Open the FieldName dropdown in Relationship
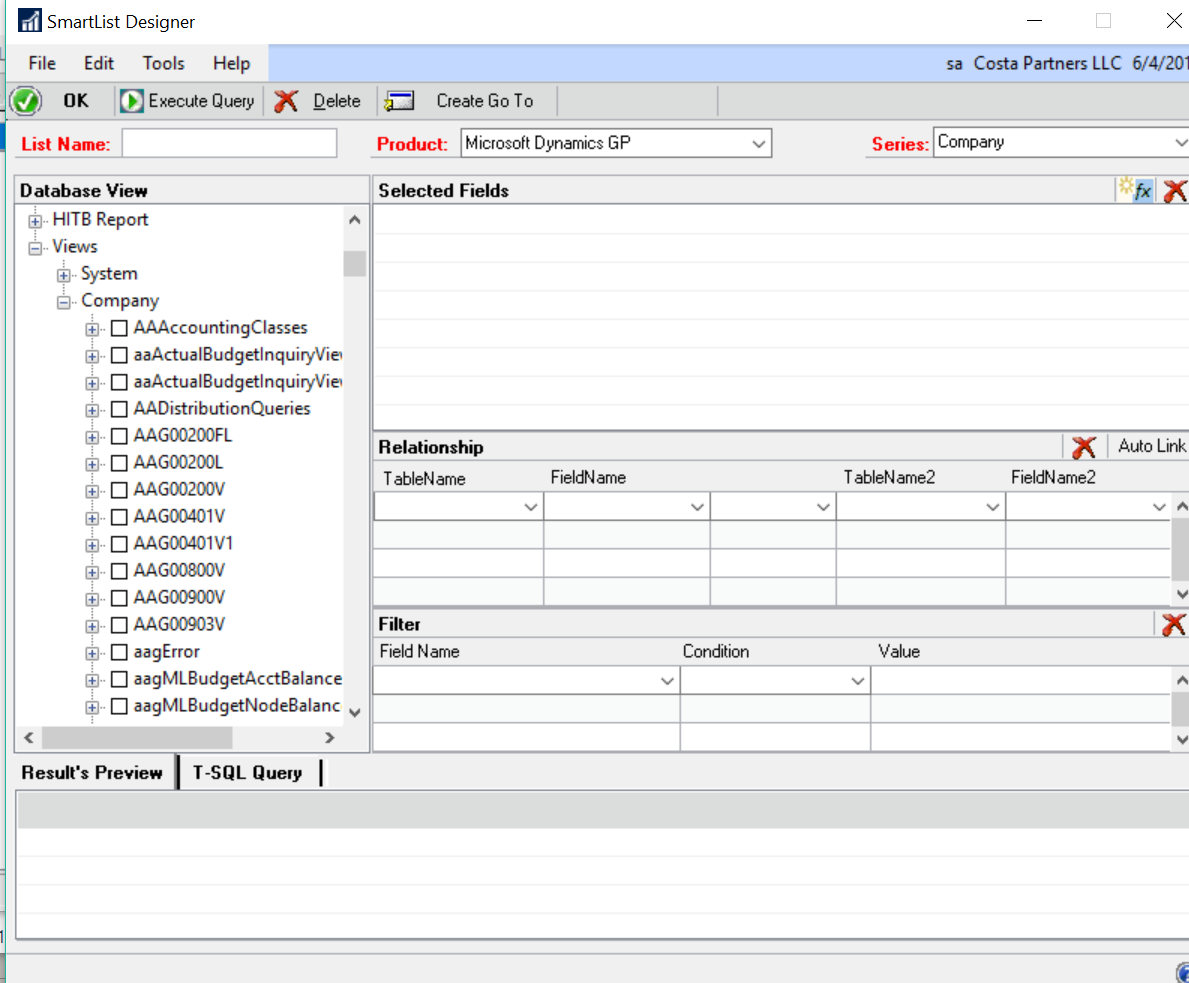This screenshot has height=983, width=1189. (697, 507)
